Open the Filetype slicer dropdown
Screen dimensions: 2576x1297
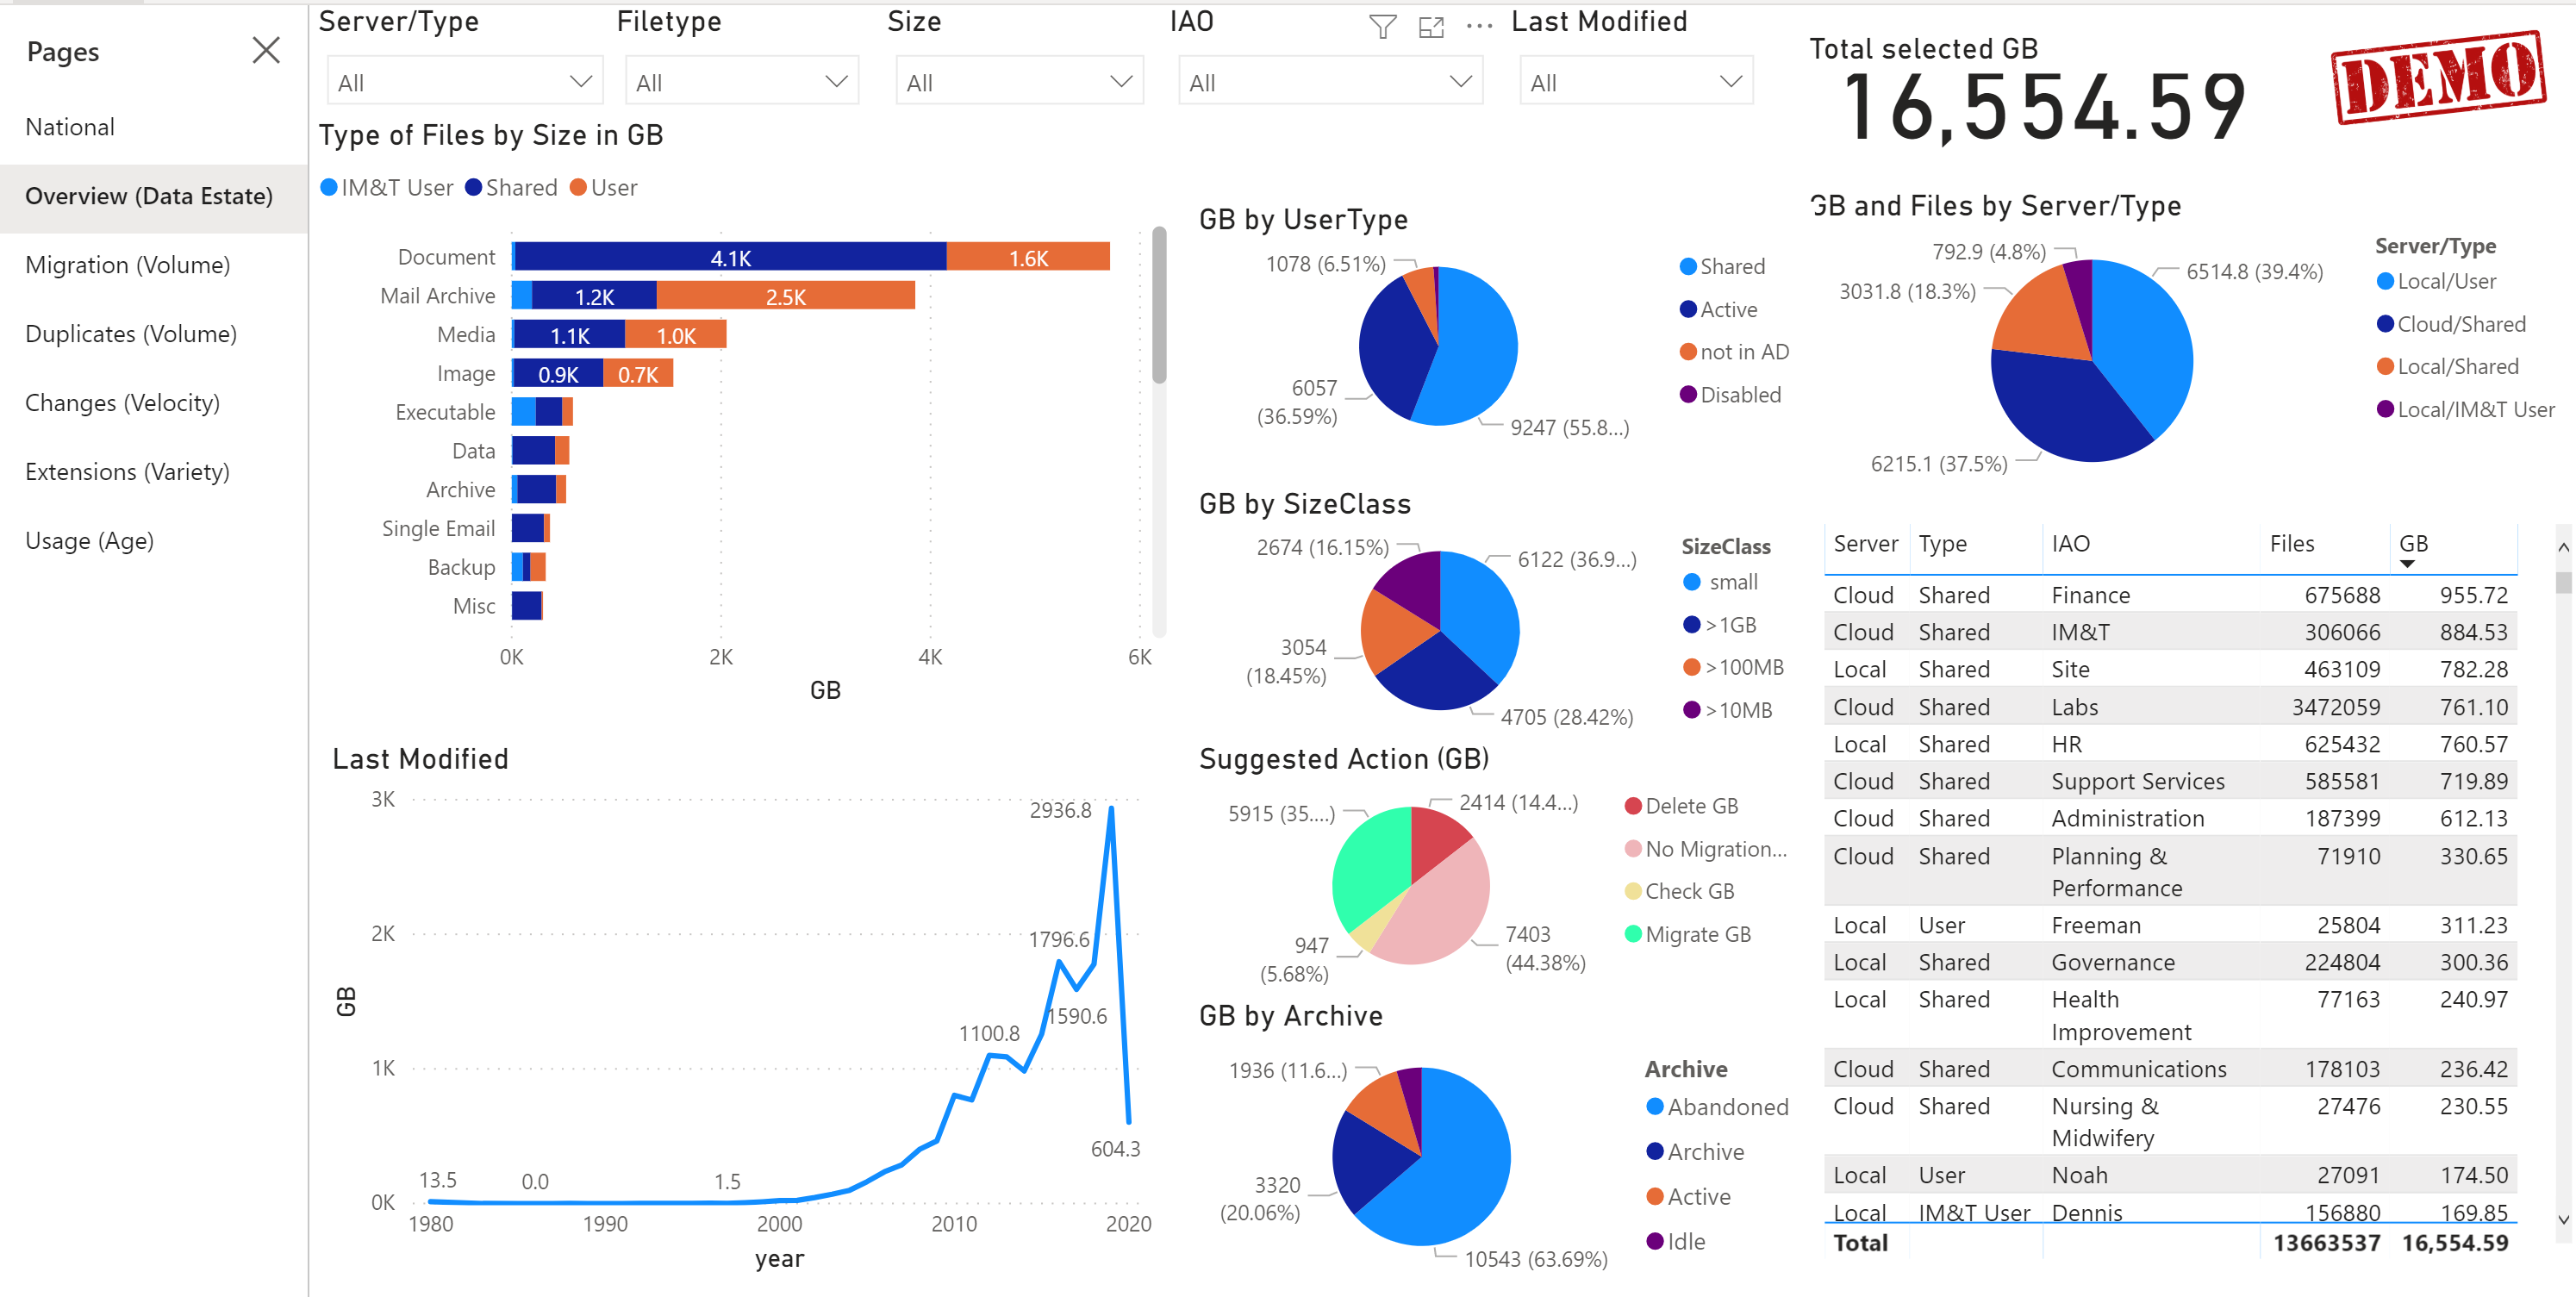coord(836,82)
